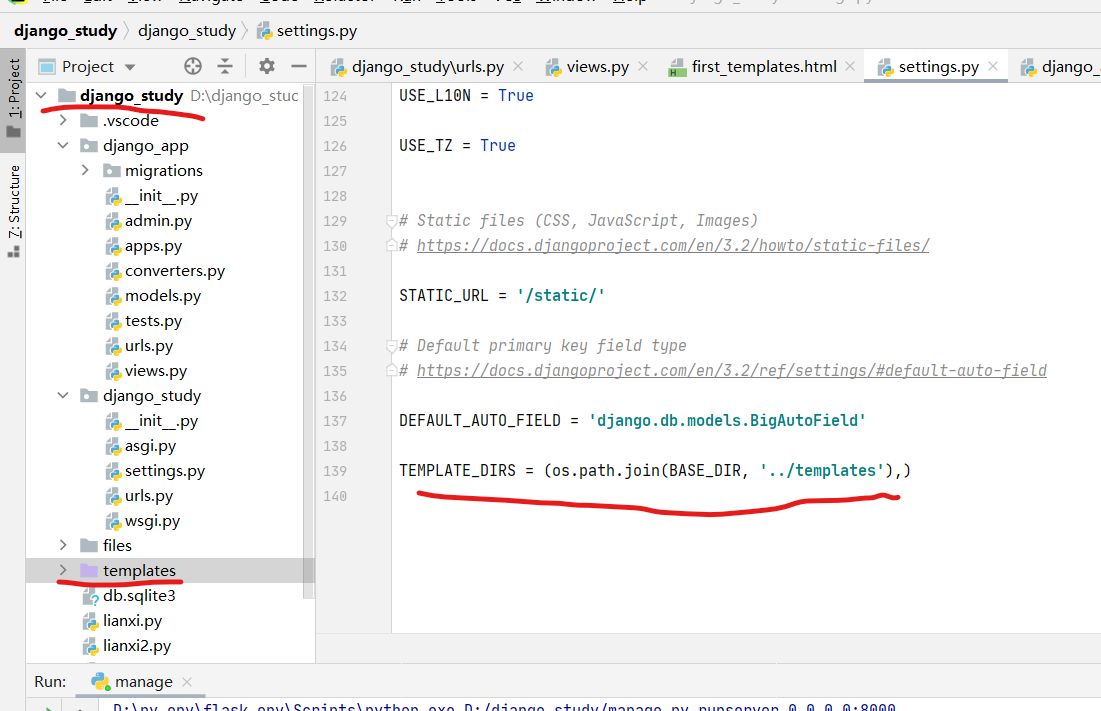
Task: Open default-auto-field docs link in comment
Action: (732, 371)
